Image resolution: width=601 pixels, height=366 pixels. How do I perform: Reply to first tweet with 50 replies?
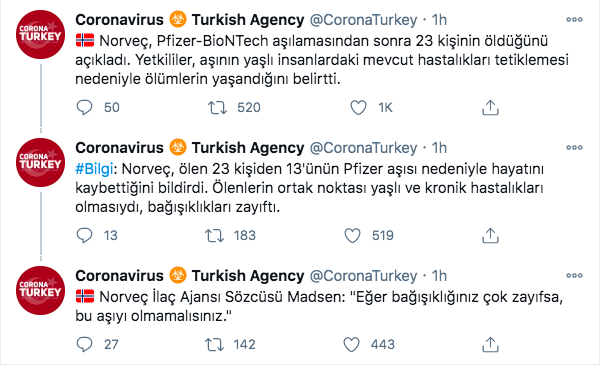[84, 108]
